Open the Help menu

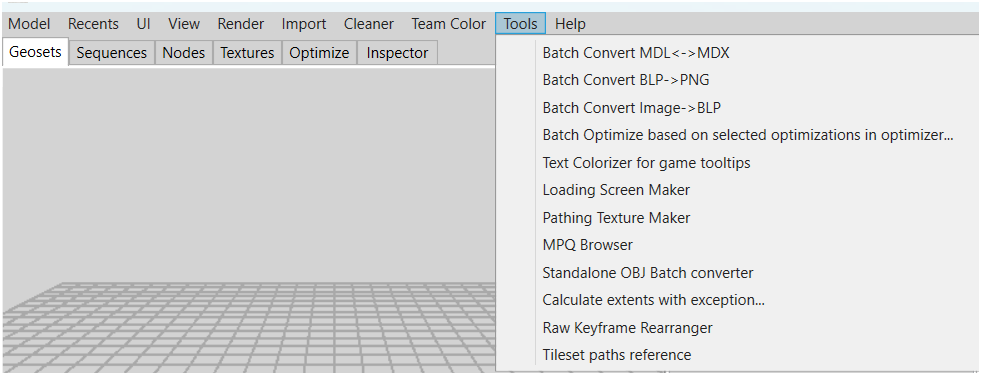tap(571, 24)
